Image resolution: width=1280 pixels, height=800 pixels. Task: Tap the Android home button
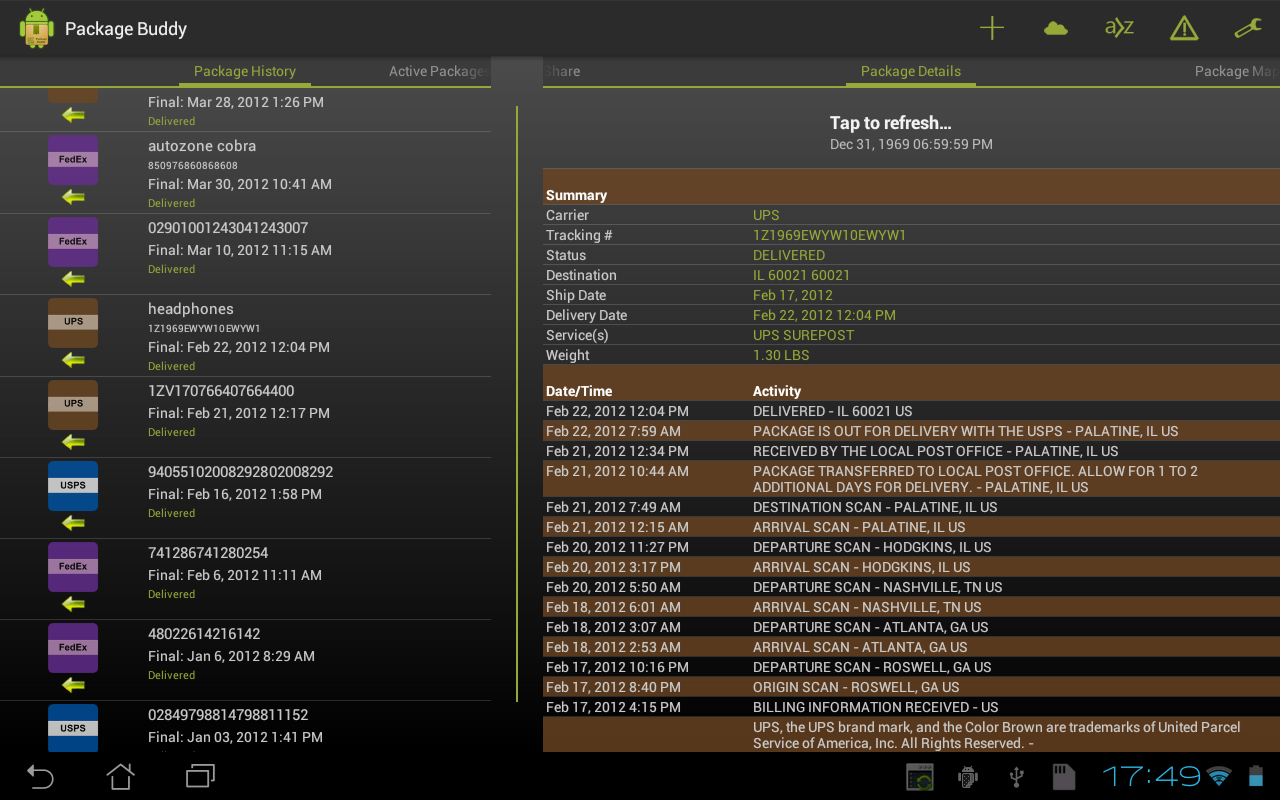121,776
